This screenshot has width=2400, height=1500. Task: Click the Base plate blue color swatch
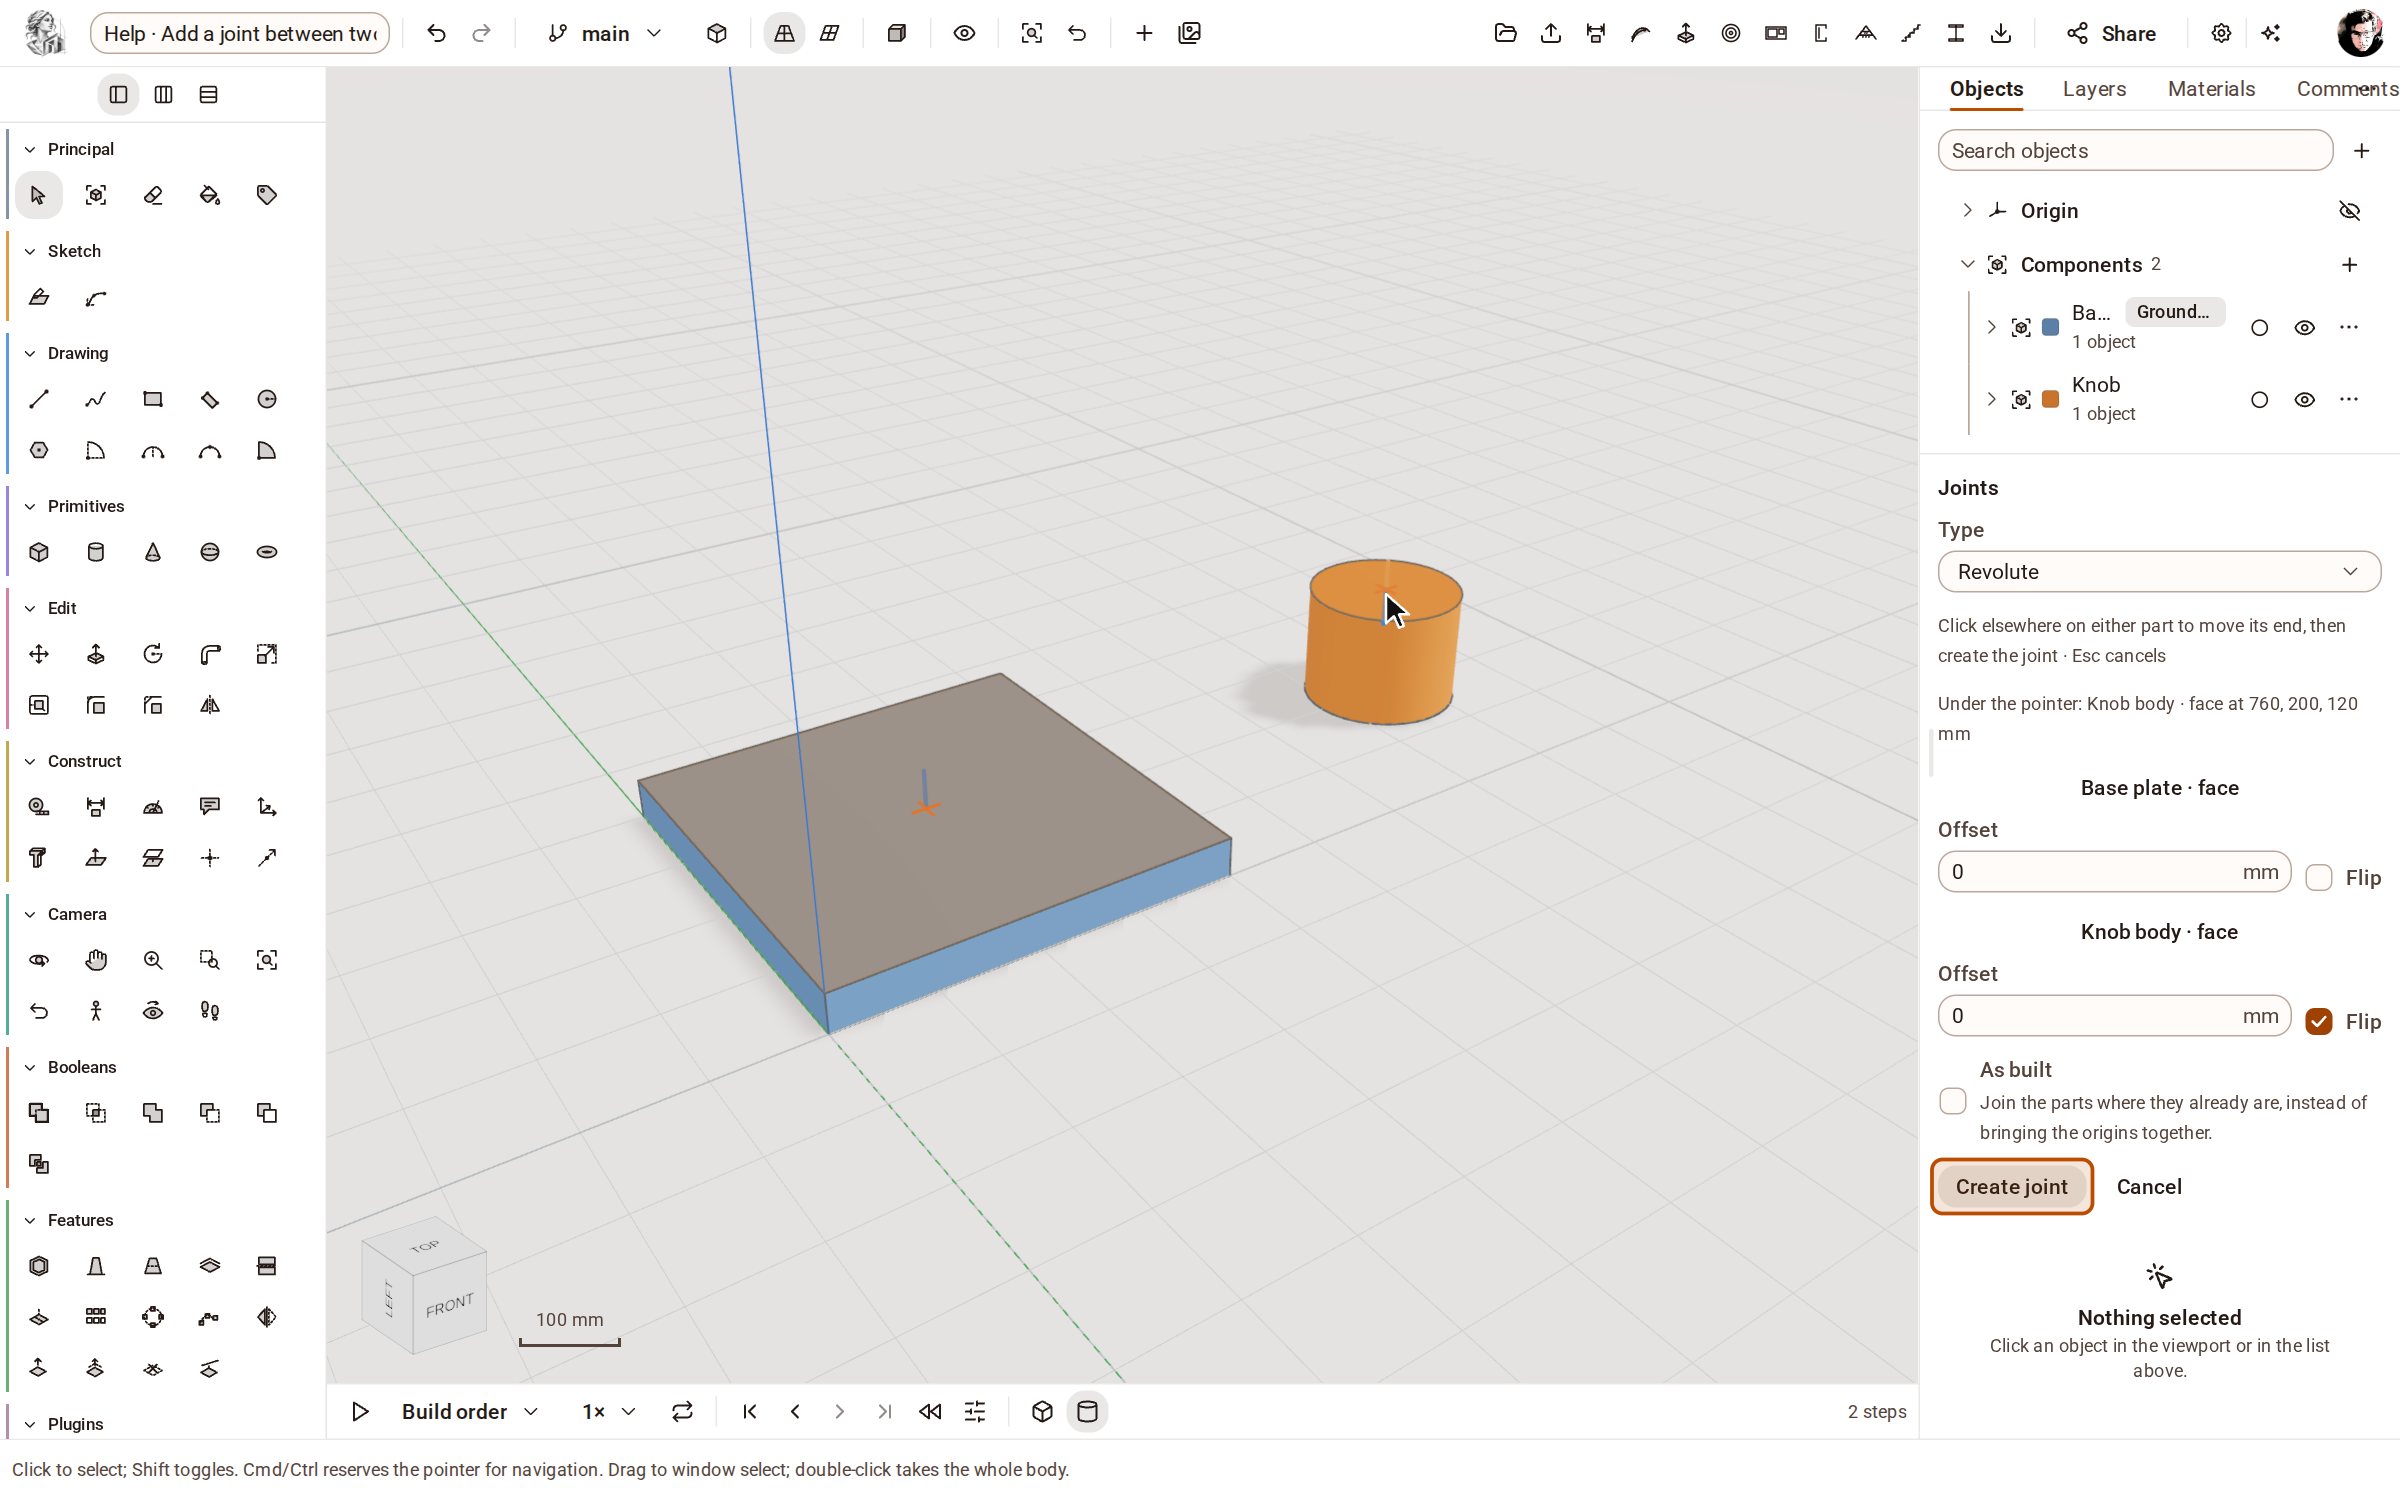coord(2051,328)
